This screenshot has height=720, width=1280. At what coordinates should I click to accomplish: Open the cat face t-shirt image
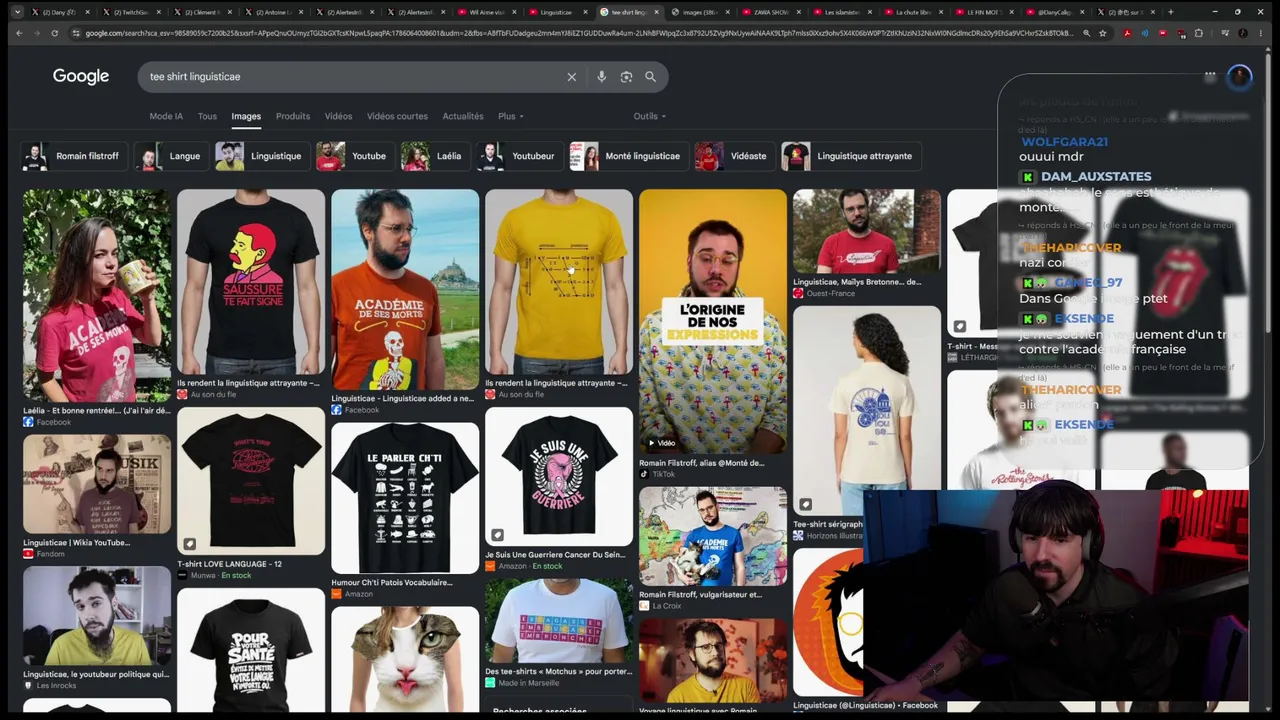[x=405, y=659]
